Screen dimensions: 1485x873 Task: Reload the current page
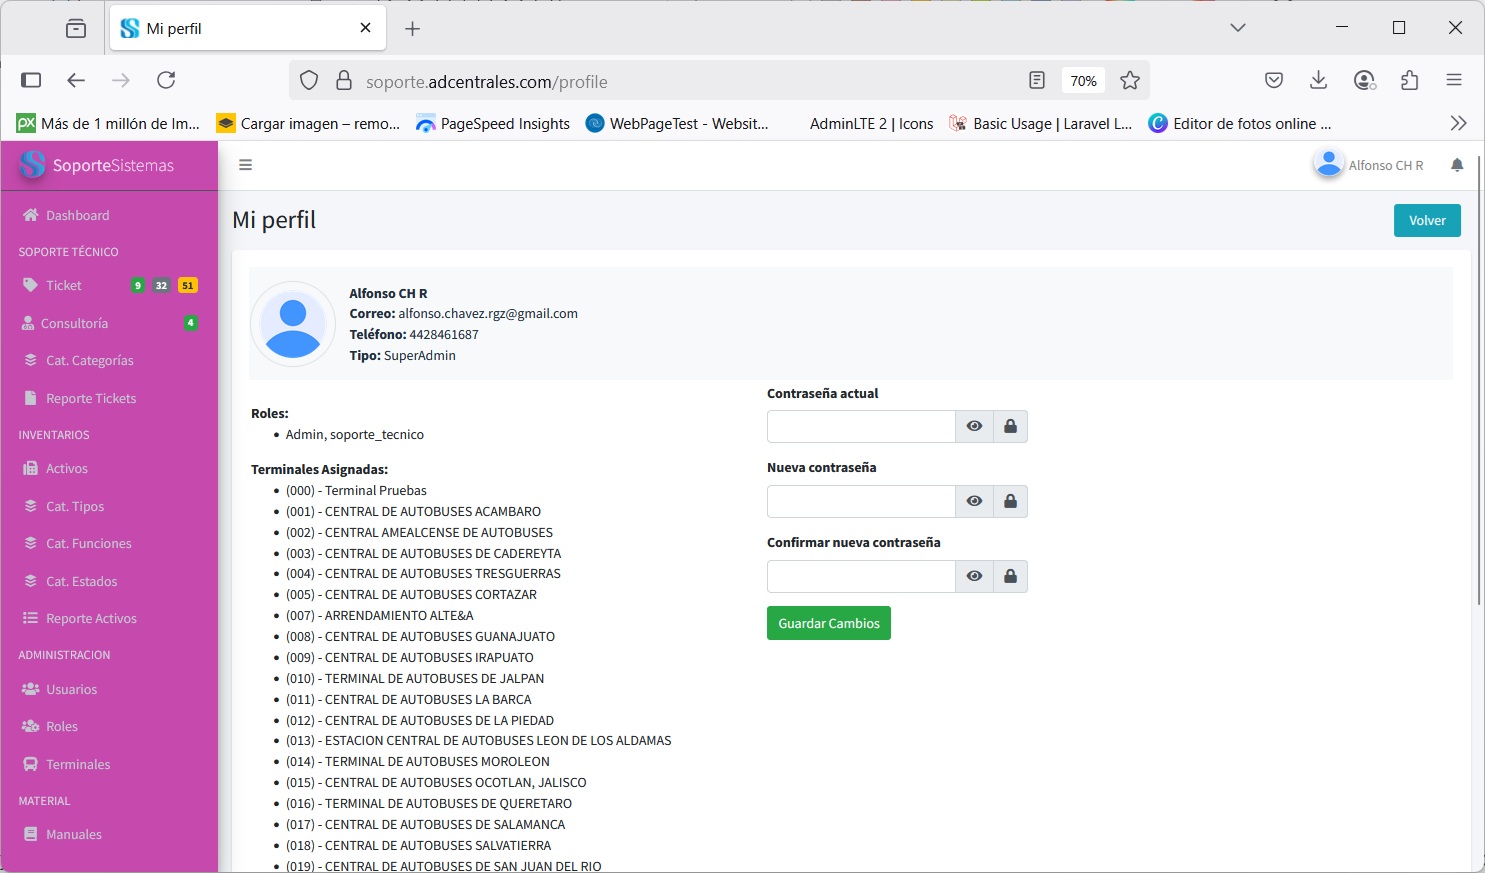166,80
